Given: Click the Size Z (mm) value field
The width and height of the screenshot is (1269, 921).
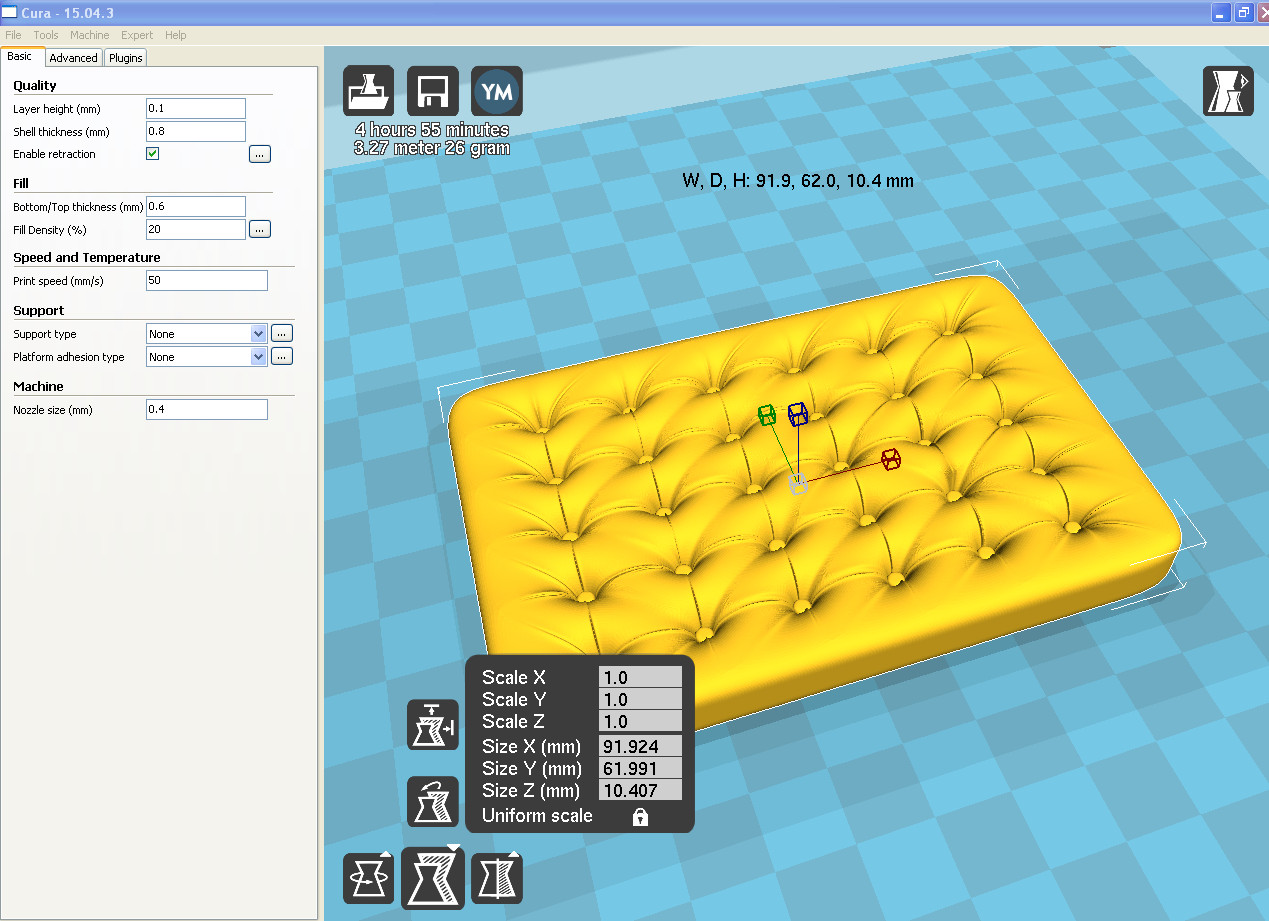Looking at the screenshot, I should click(x=640, y=790).
